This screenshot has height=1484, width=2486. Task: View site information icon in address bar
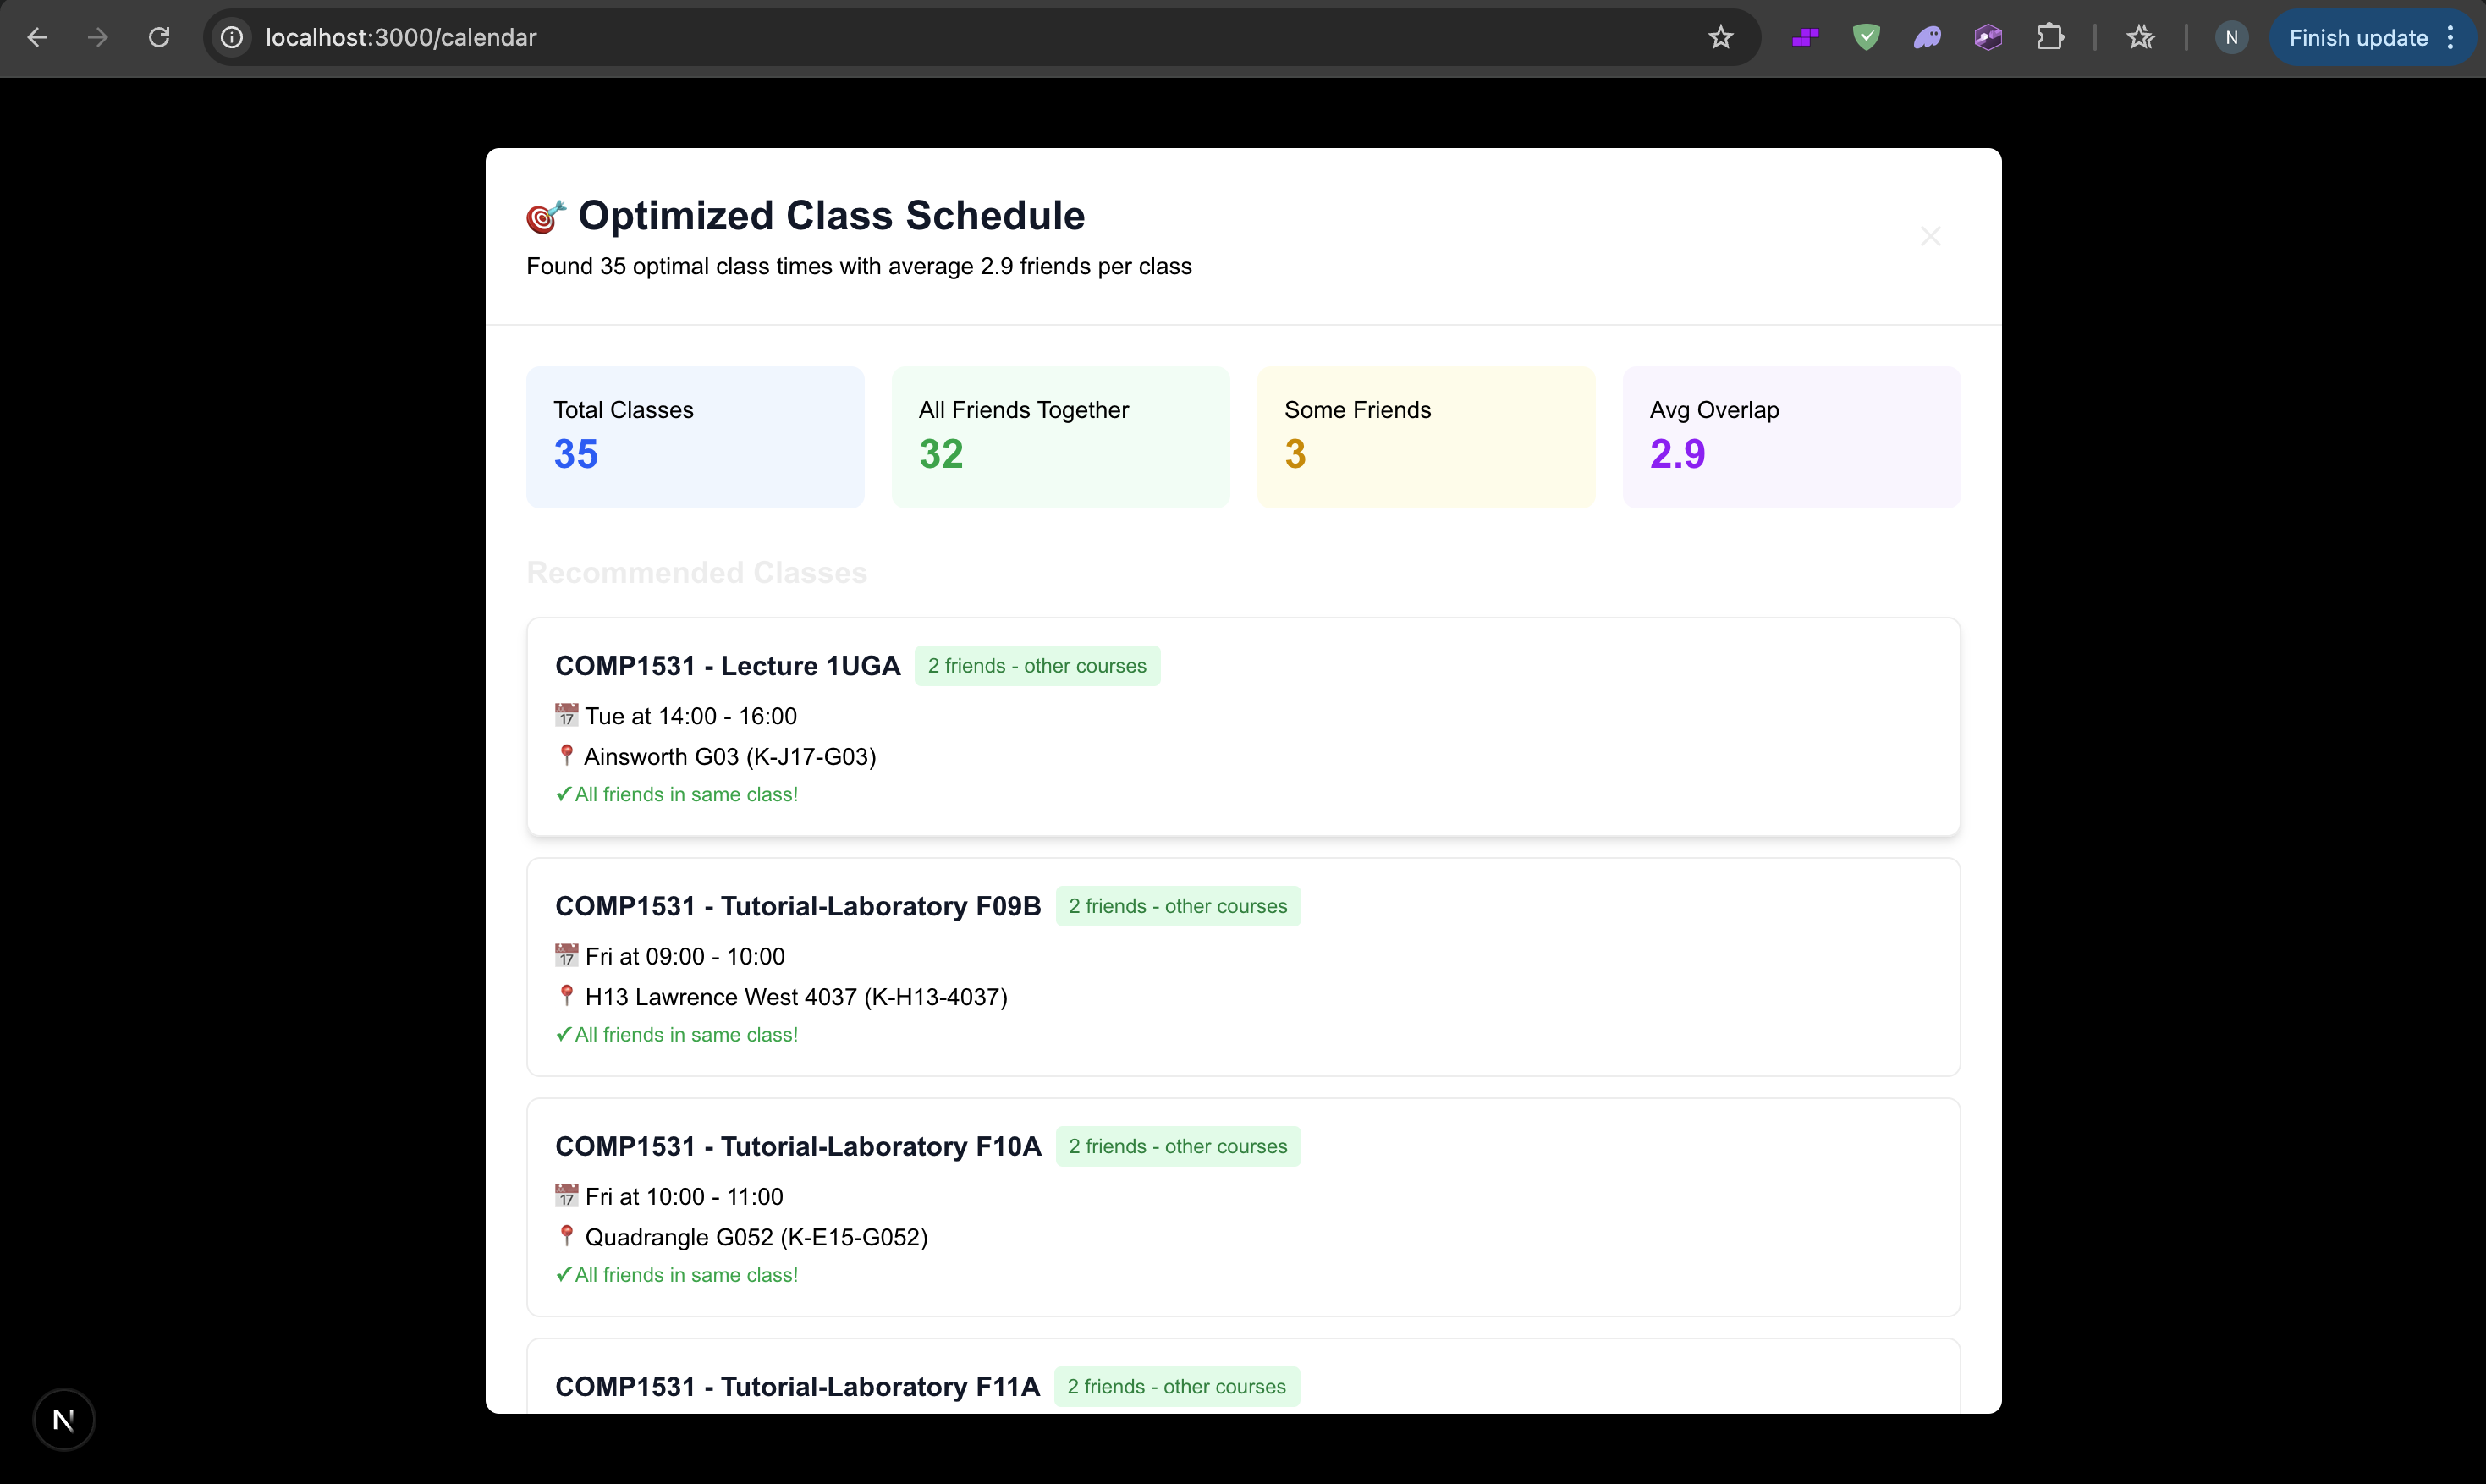232,38
